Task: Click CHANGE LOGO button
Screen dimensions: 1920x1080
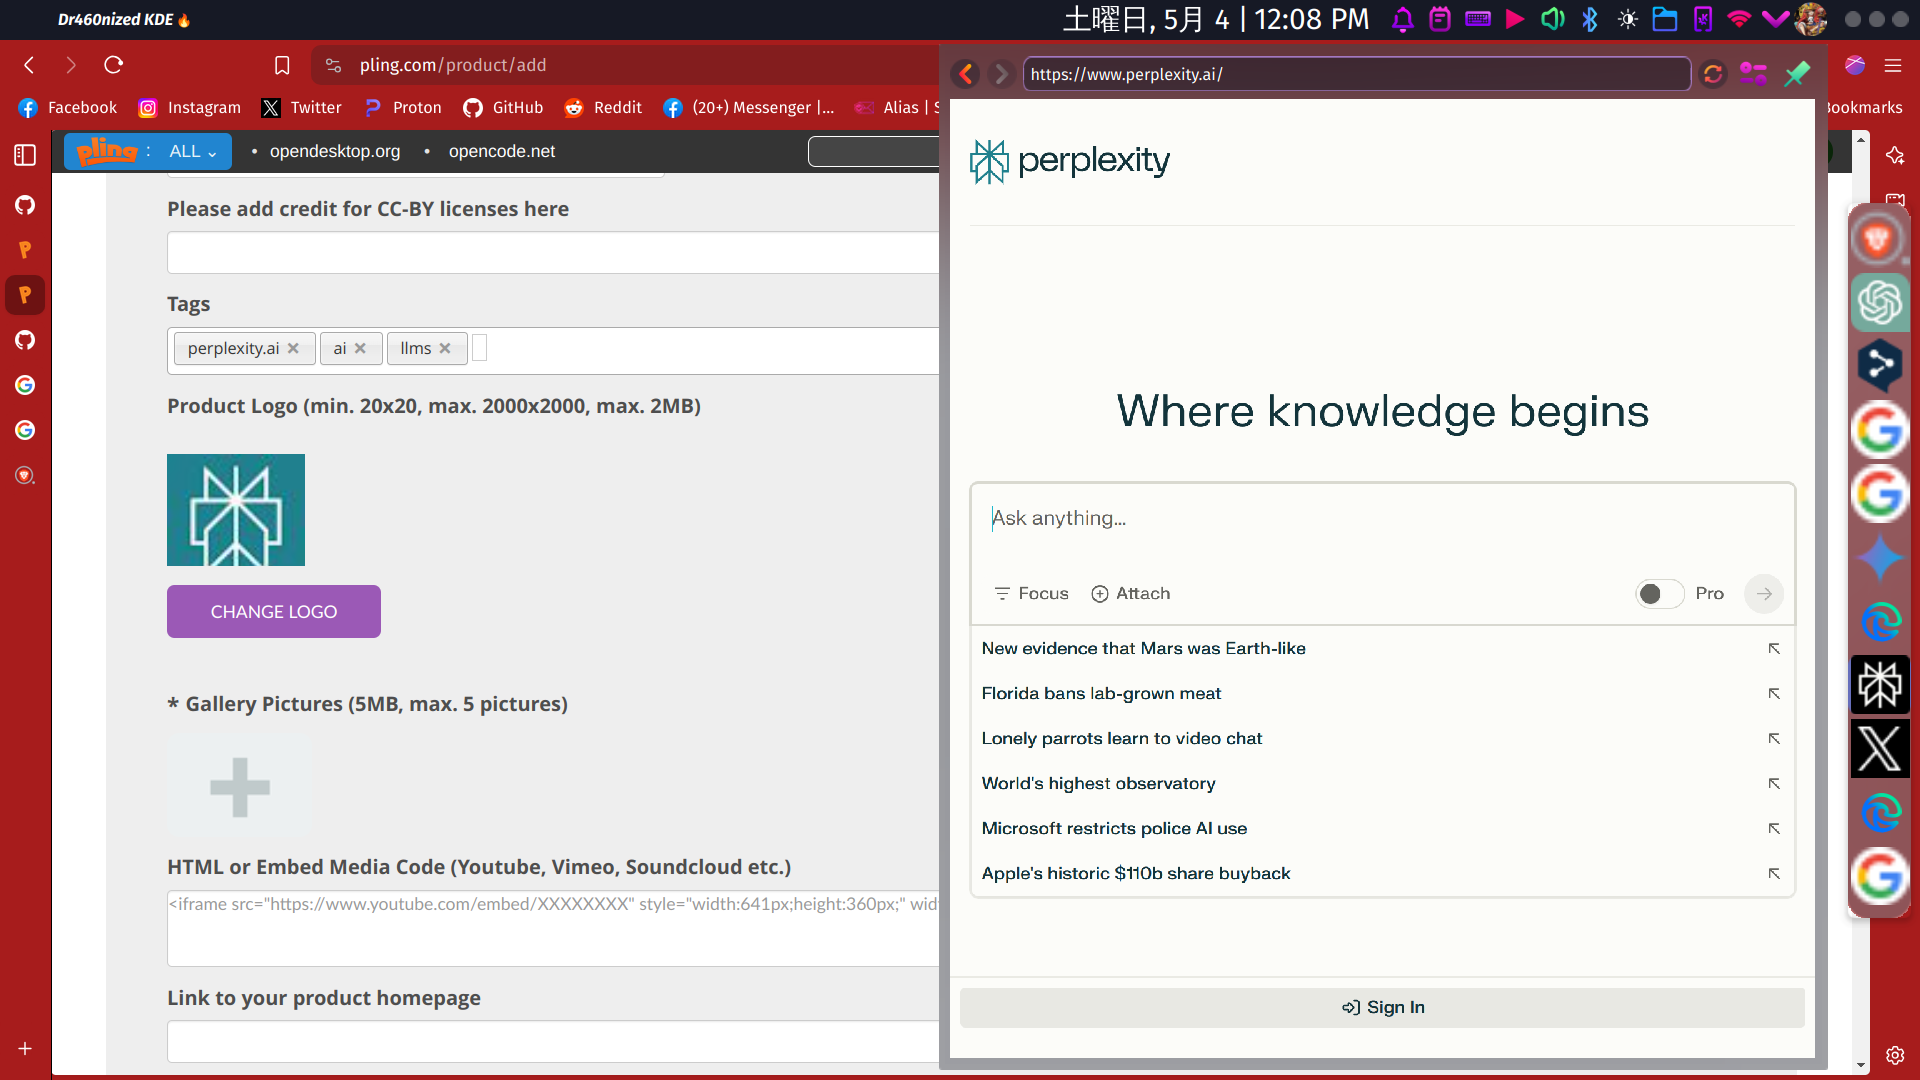Action: (274, 612)
